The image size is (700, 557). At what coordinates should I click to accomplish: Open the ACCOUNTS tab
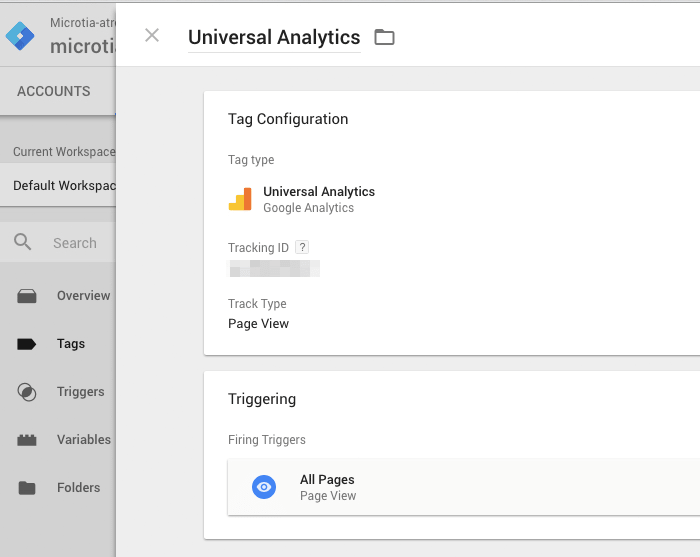[x=54, y=91]
